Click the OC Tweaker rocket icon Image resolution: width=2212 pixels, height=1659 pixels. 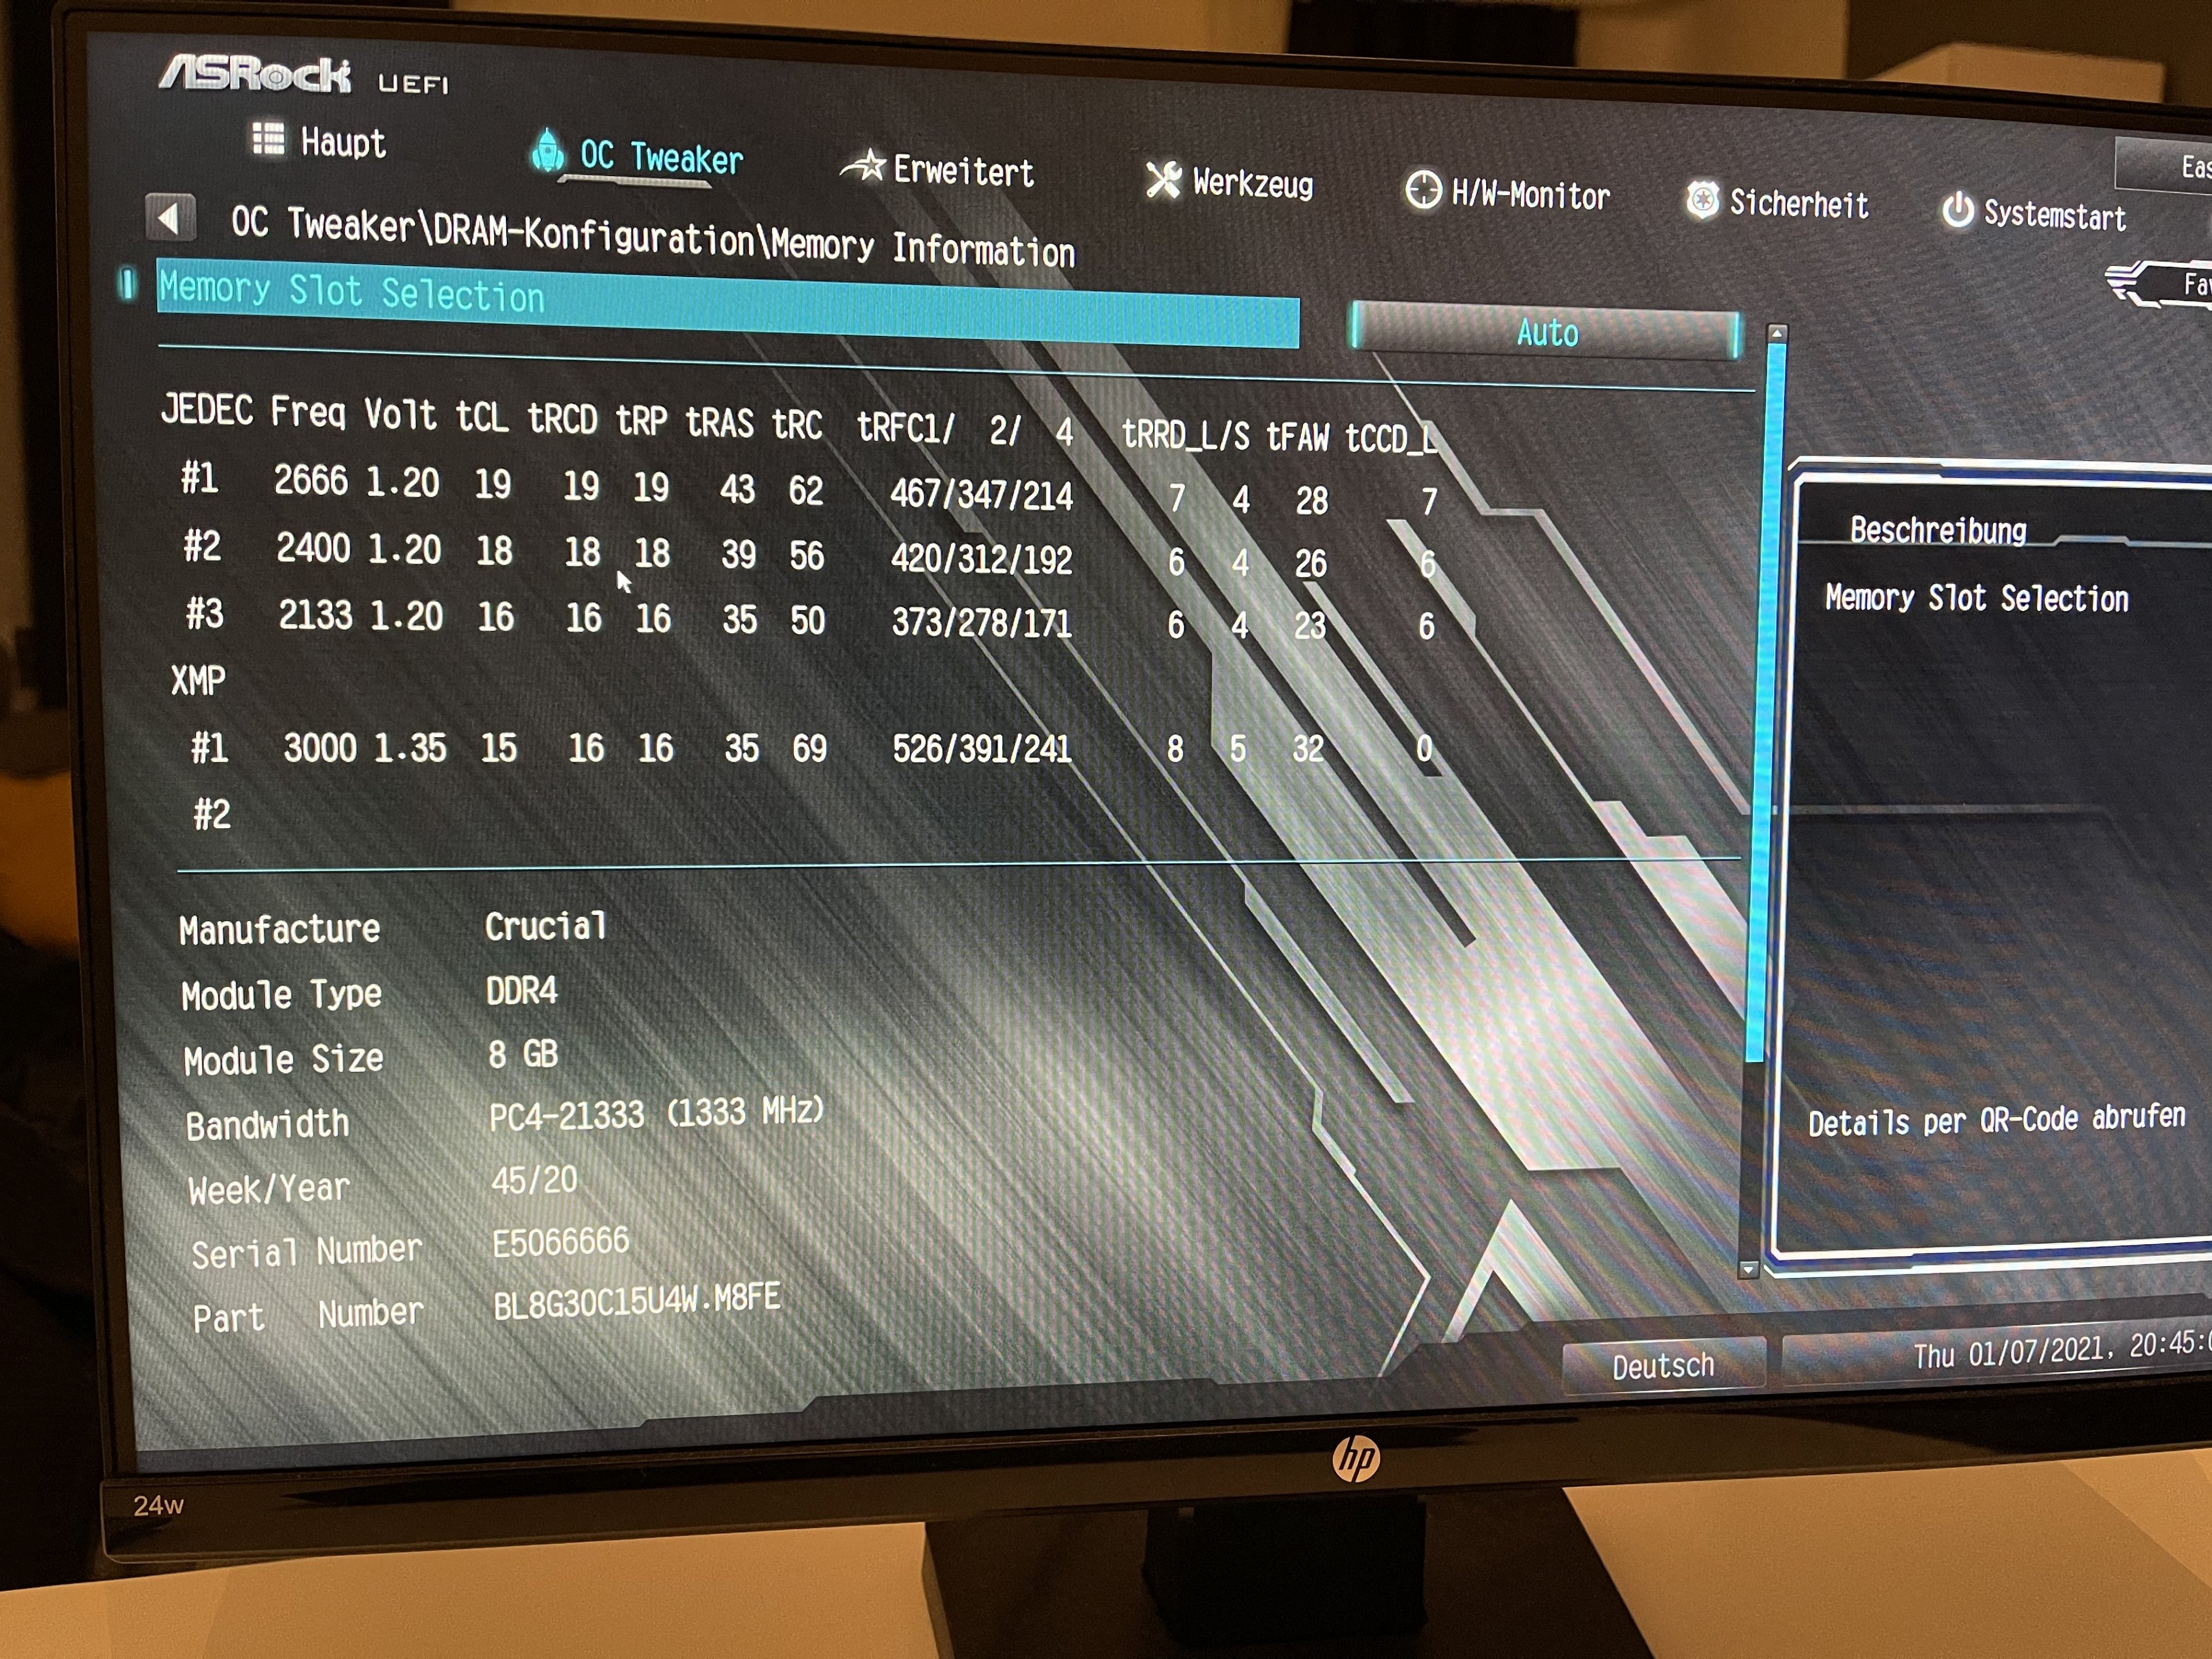(x=547, y=150)
